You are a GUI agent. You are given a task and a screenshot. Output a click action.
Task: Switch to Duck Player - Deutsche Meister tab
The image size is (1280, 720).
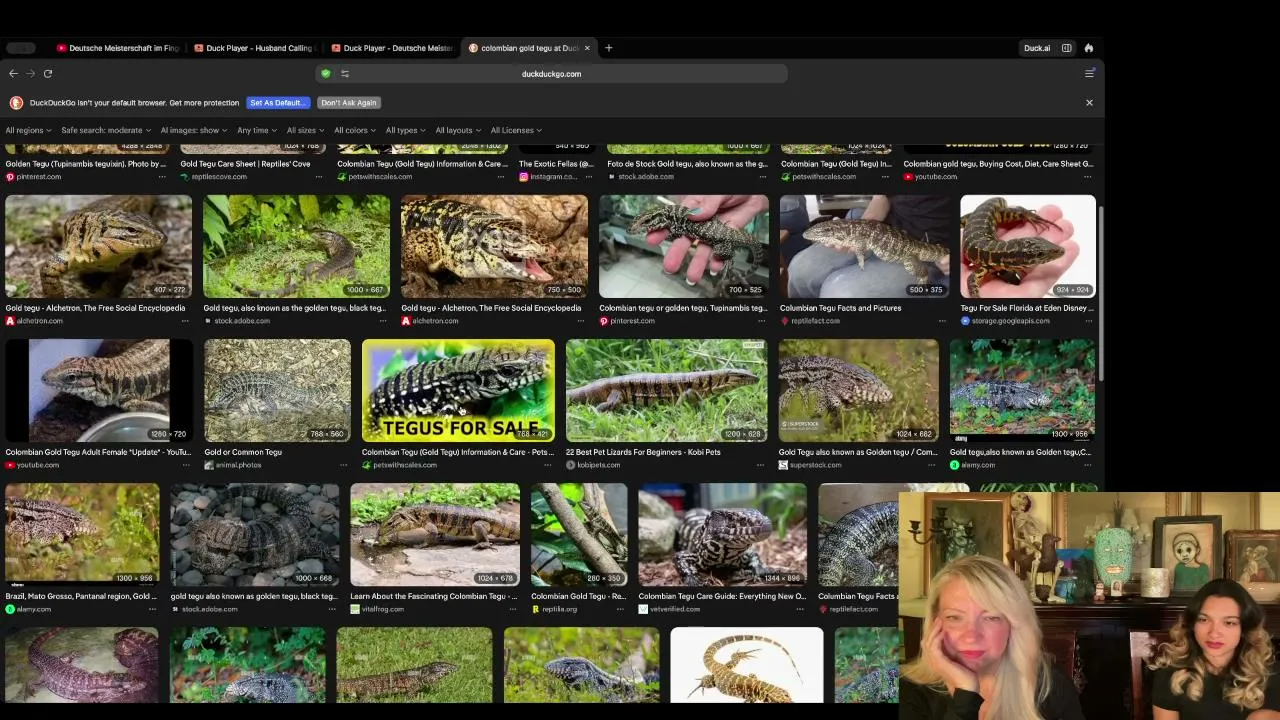click(x=392, y=48)
